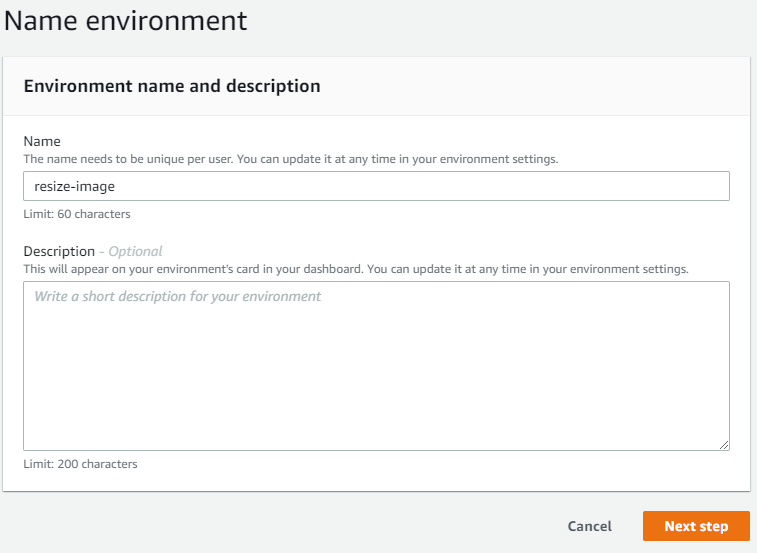Grab the Description textarea resize handle
This screenshot has width=757, height=553.
pos(724,445)
